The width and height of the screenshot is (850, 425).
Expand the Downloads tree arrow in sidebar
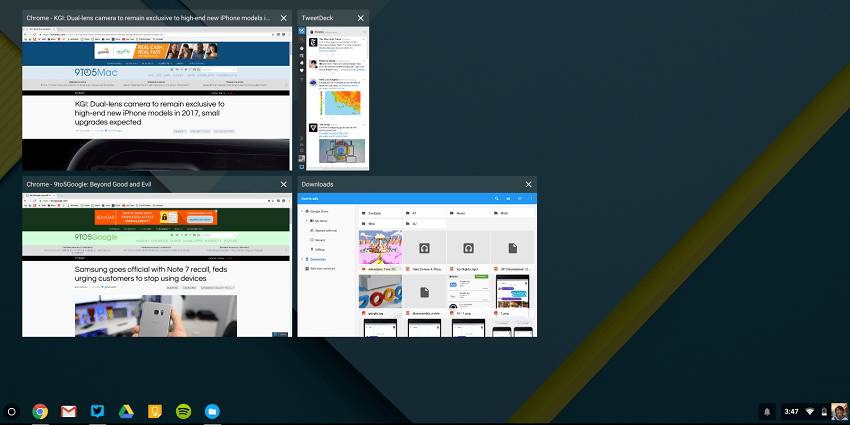[302, 259]
